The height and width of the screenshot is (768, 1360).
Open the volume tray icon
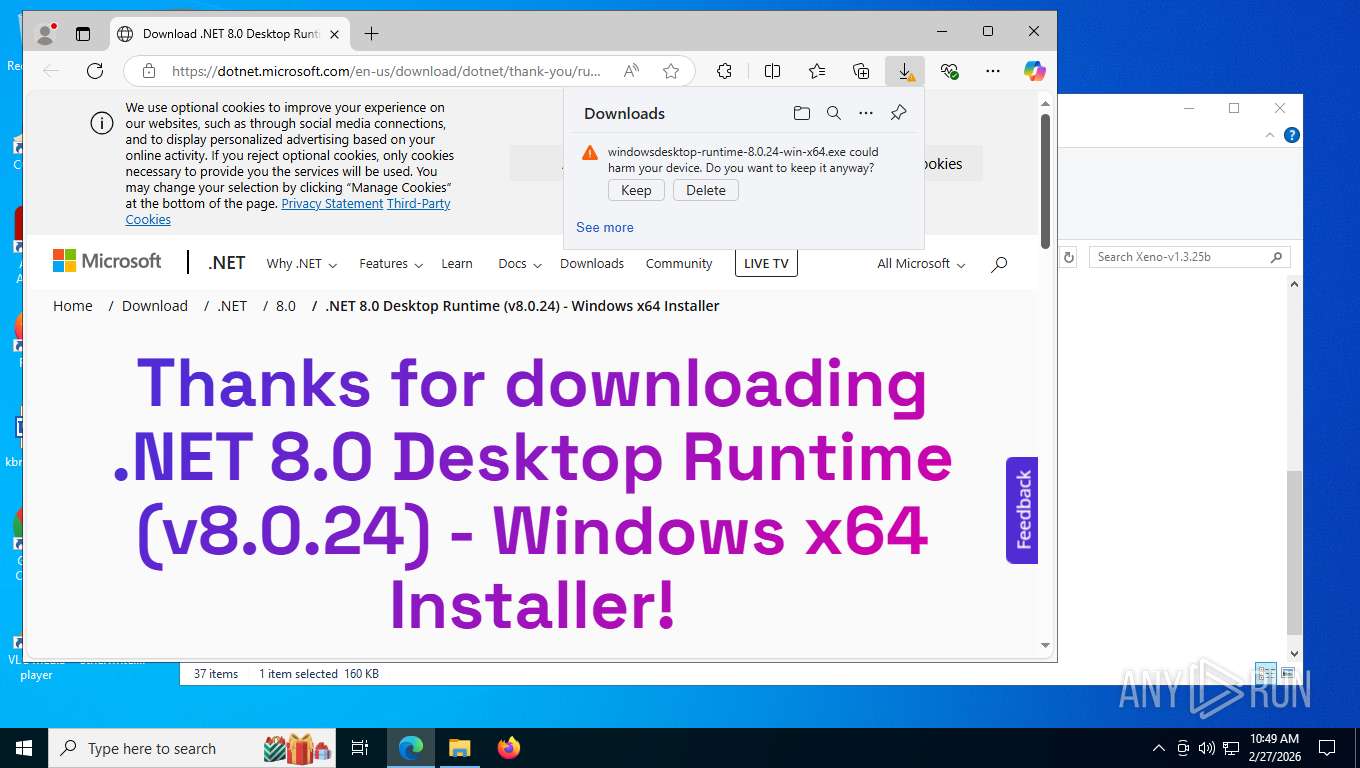pos(1206,748)
